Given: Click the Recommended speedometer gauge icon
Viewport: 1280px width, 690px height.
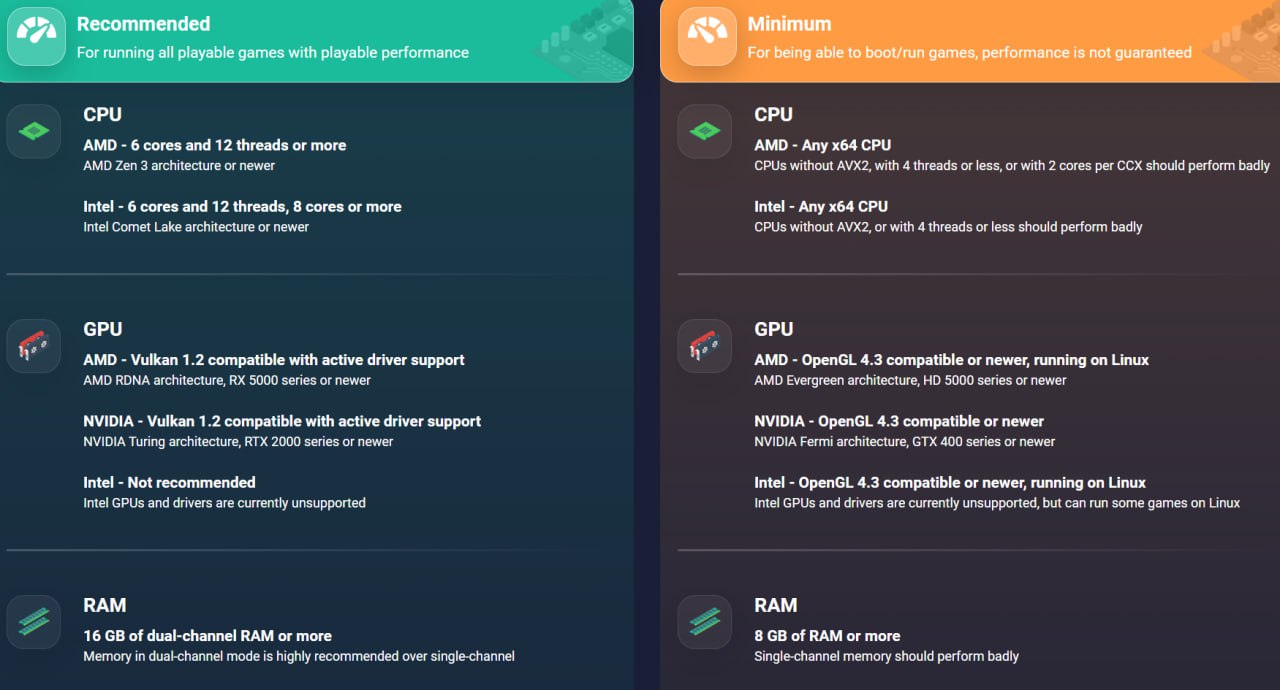Looking at the screenshot, I should 36,37.
